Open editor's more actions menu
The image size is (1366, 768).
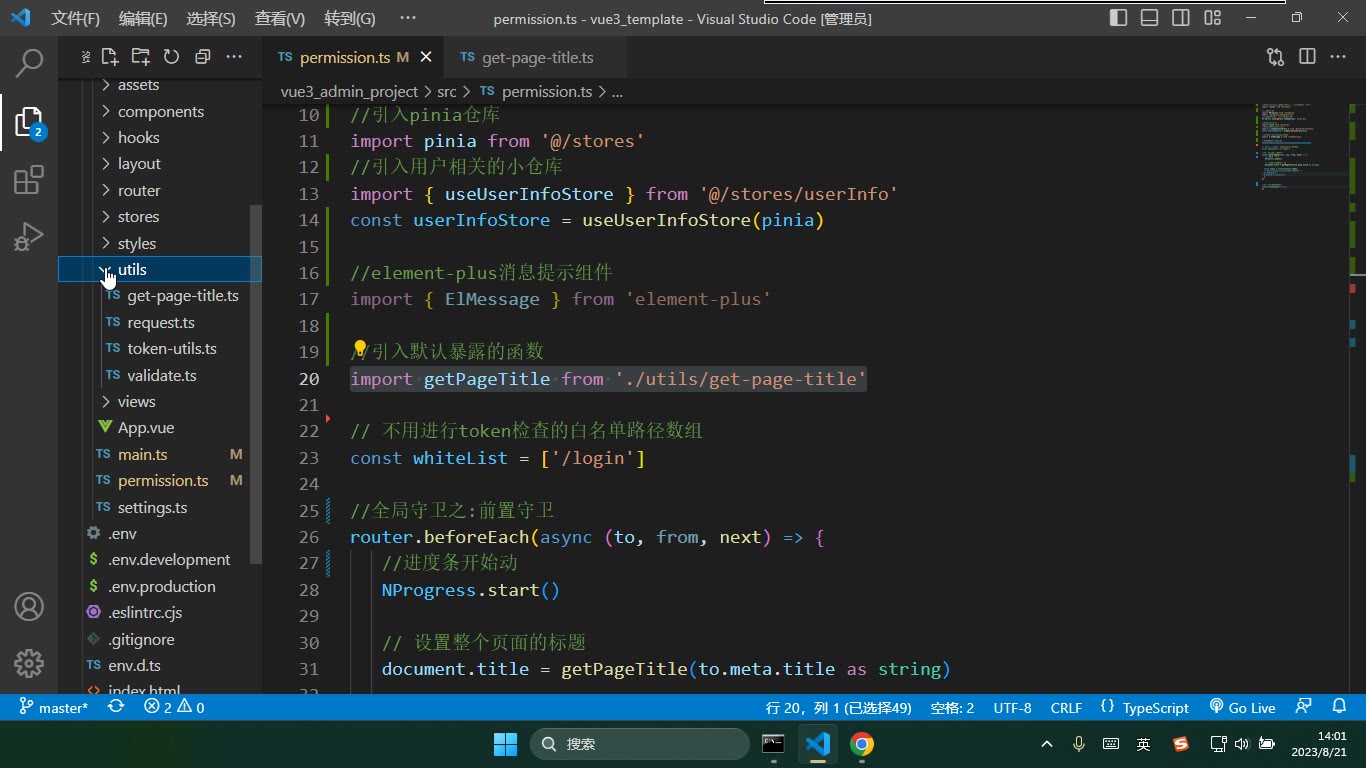click(x=1338, y=57)
